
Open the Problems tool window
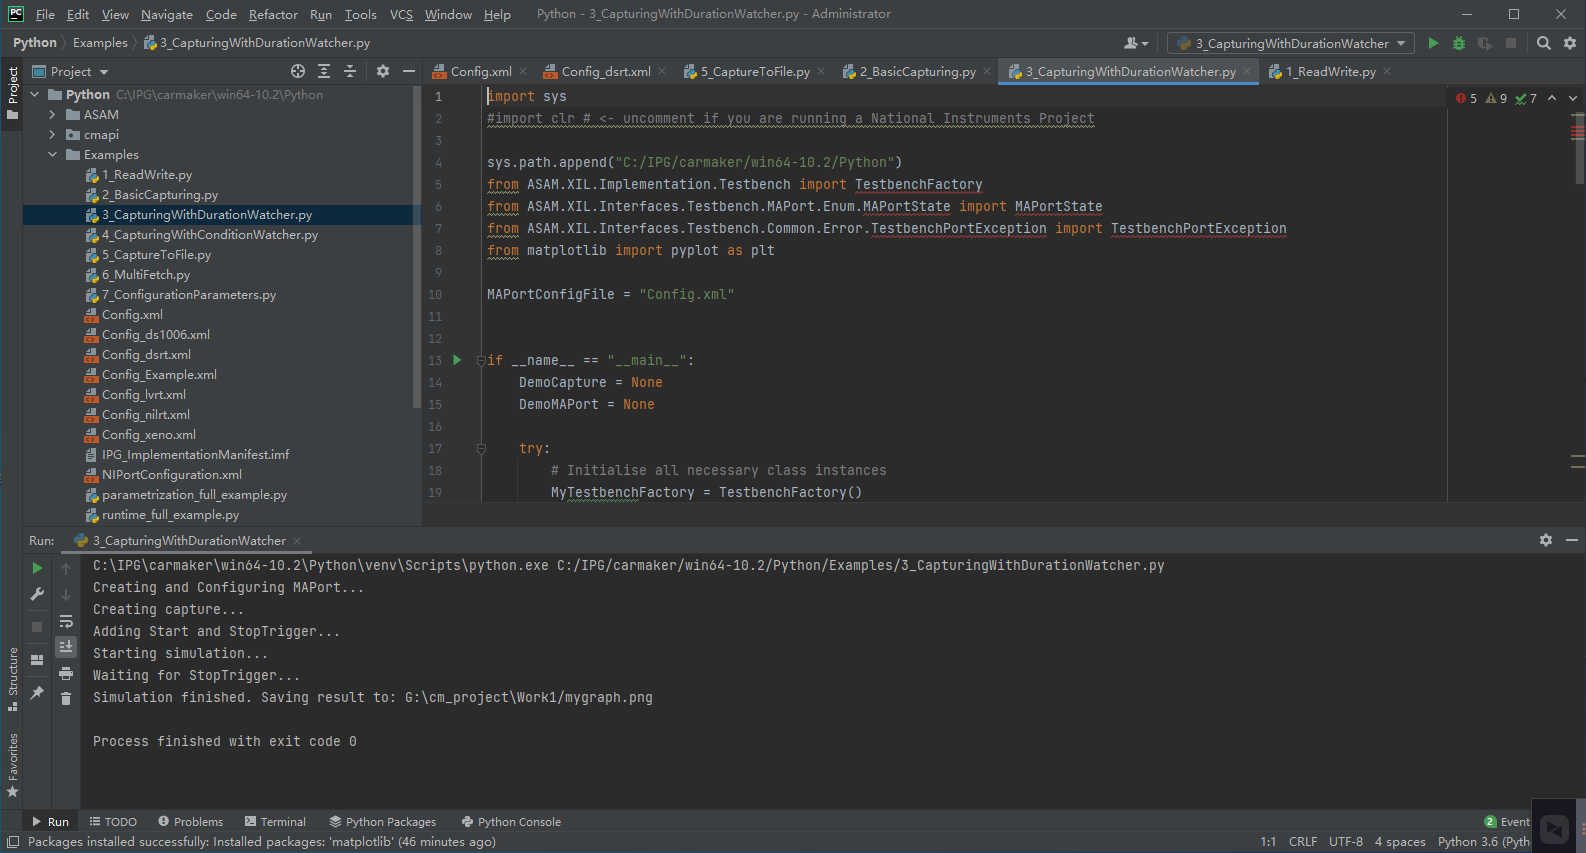(190, 822)
